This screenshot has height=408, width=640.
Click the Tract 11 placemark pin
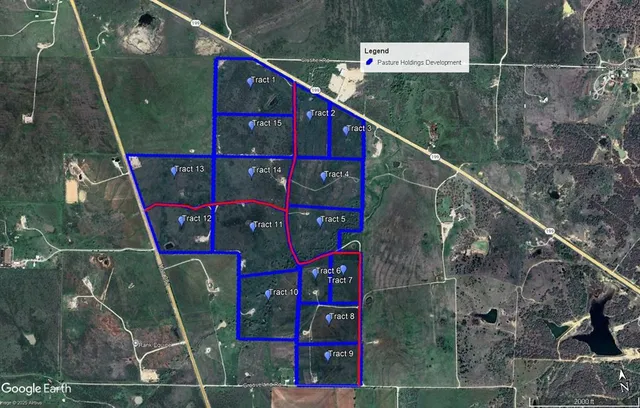254,225
